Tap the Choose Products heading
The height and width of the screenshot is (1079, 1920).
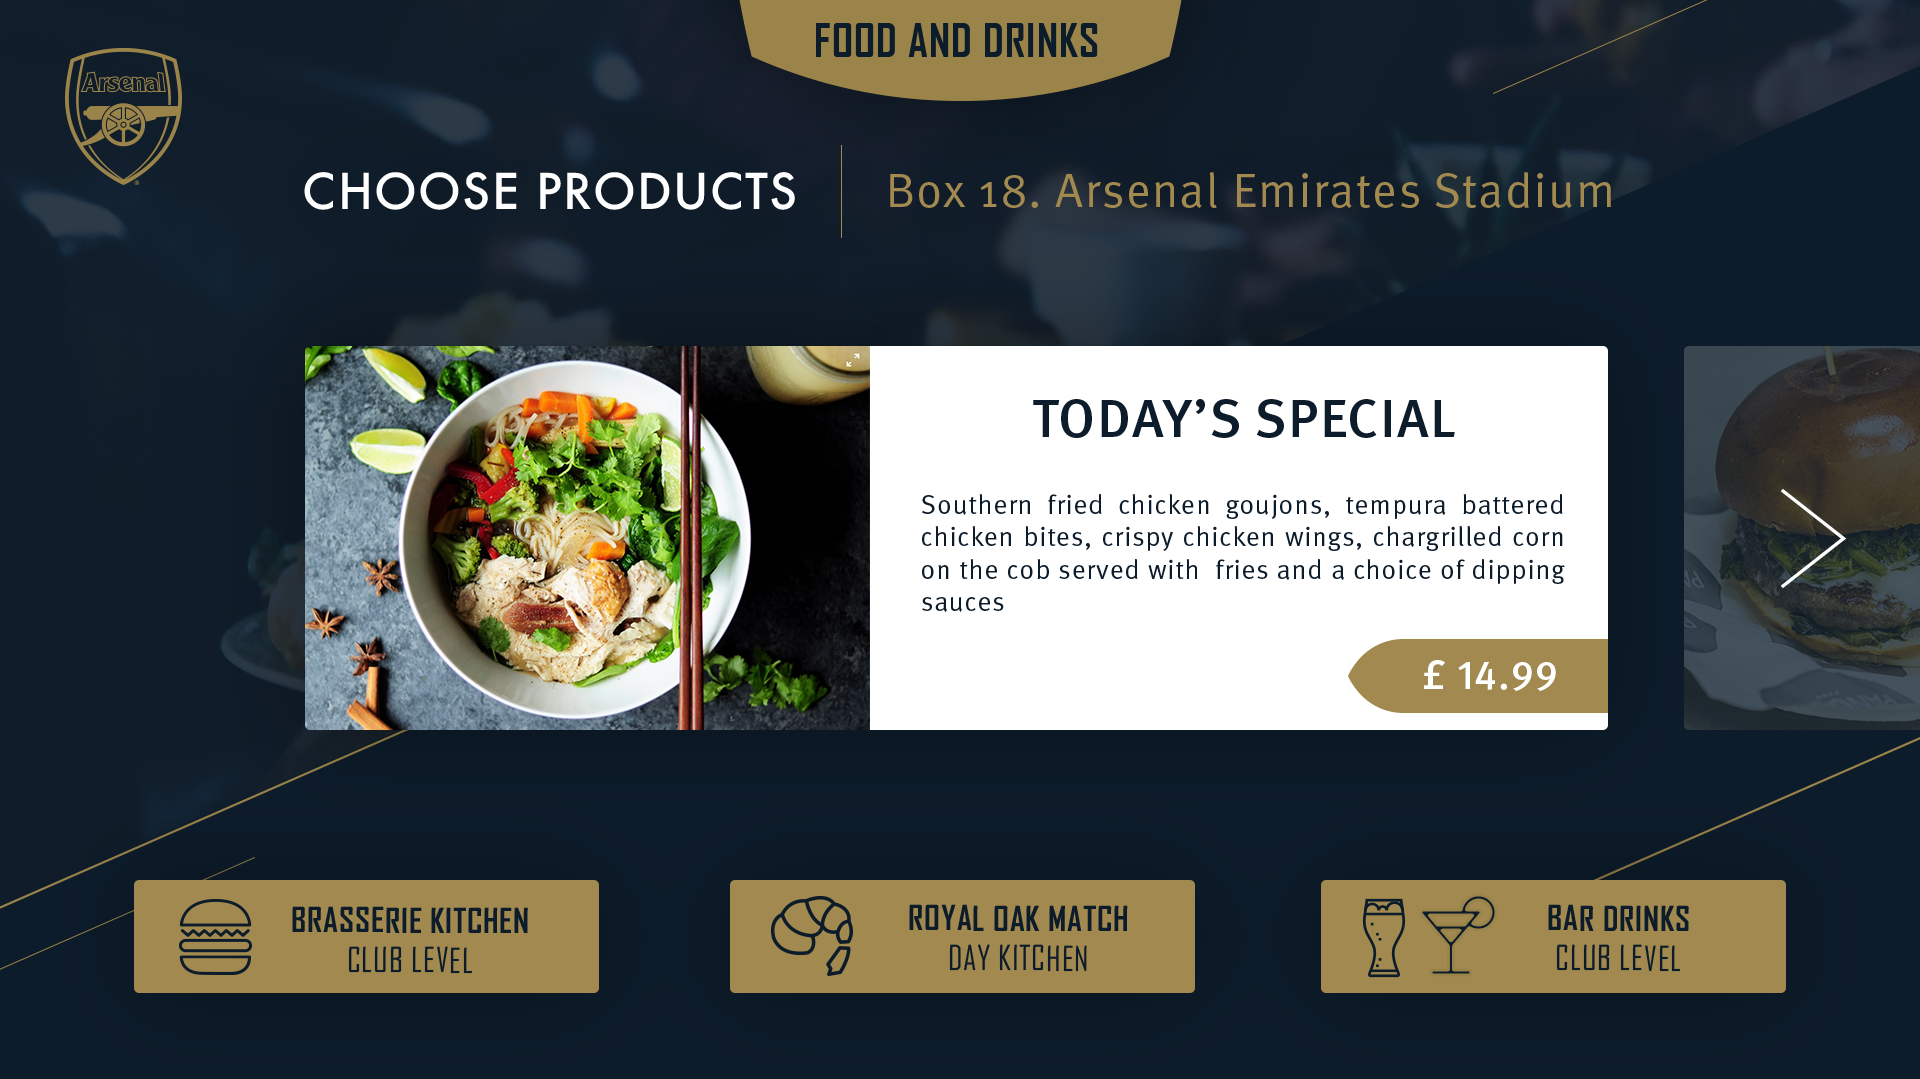549,191
